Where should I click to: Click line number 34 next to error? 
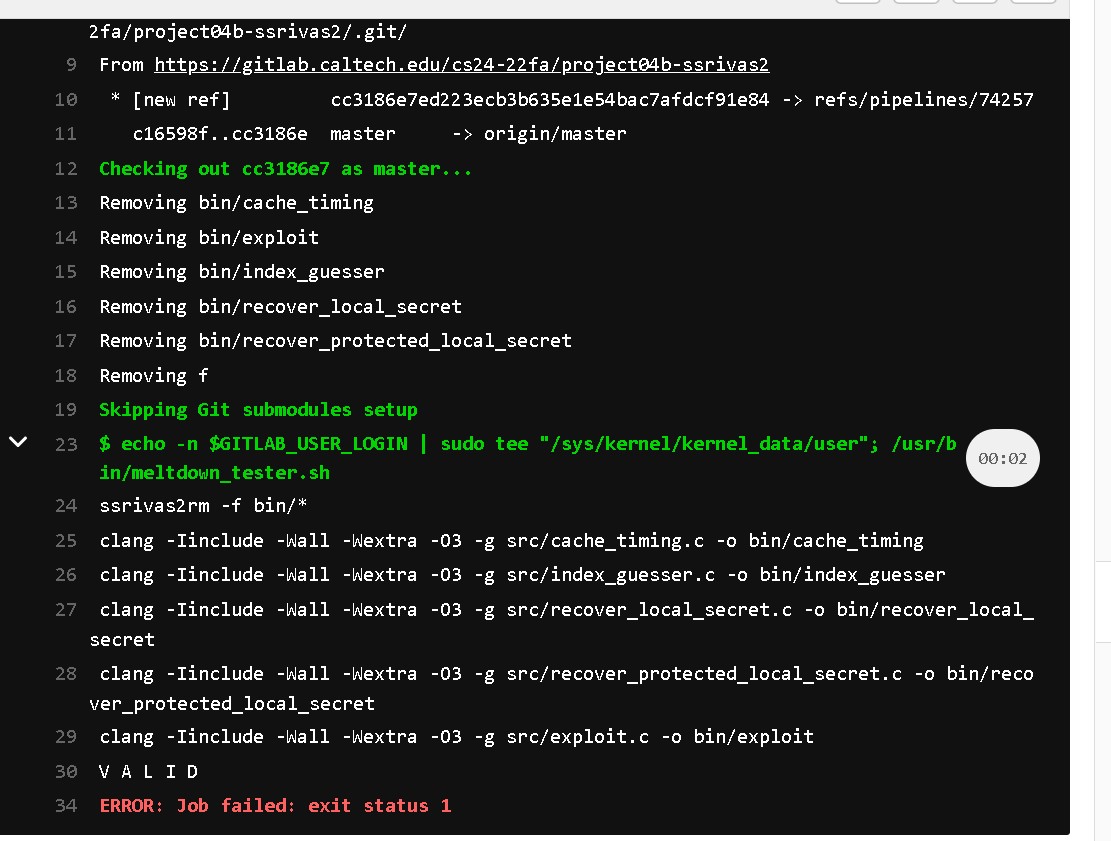coord(66,806)
